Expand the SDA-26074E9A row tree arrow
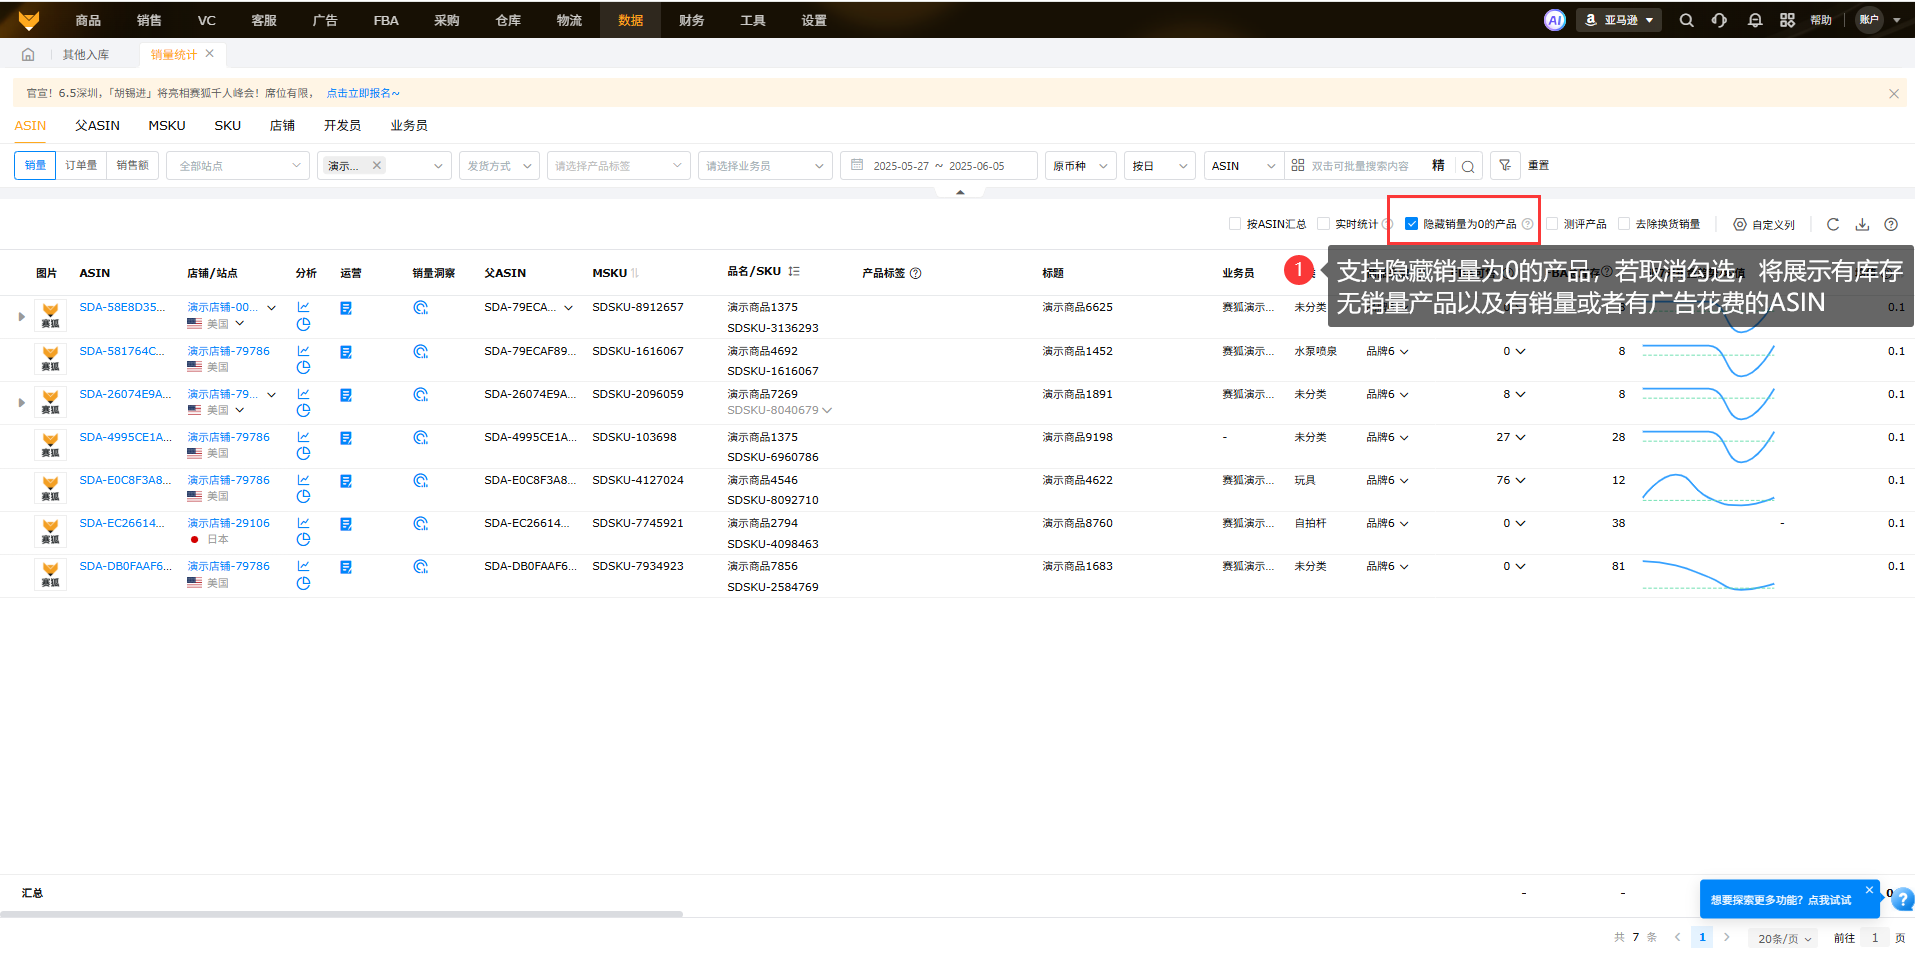This screenshot has width=1915, height=954. tap(22, 403)
